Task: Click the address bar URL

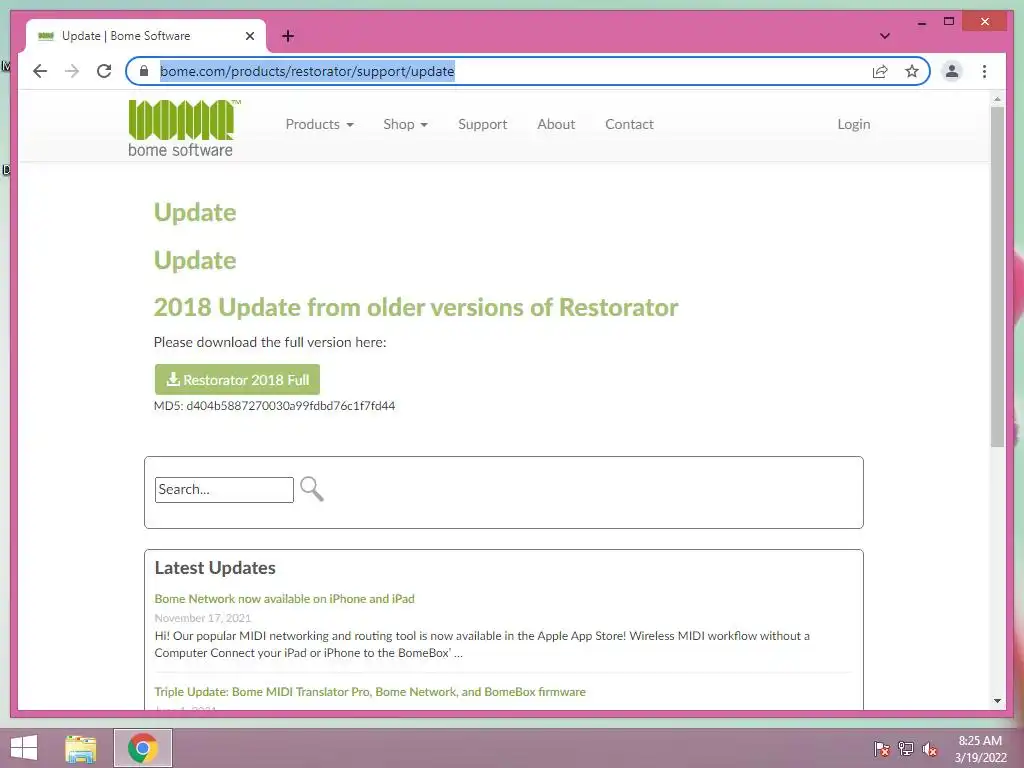Action: (307, 71)
